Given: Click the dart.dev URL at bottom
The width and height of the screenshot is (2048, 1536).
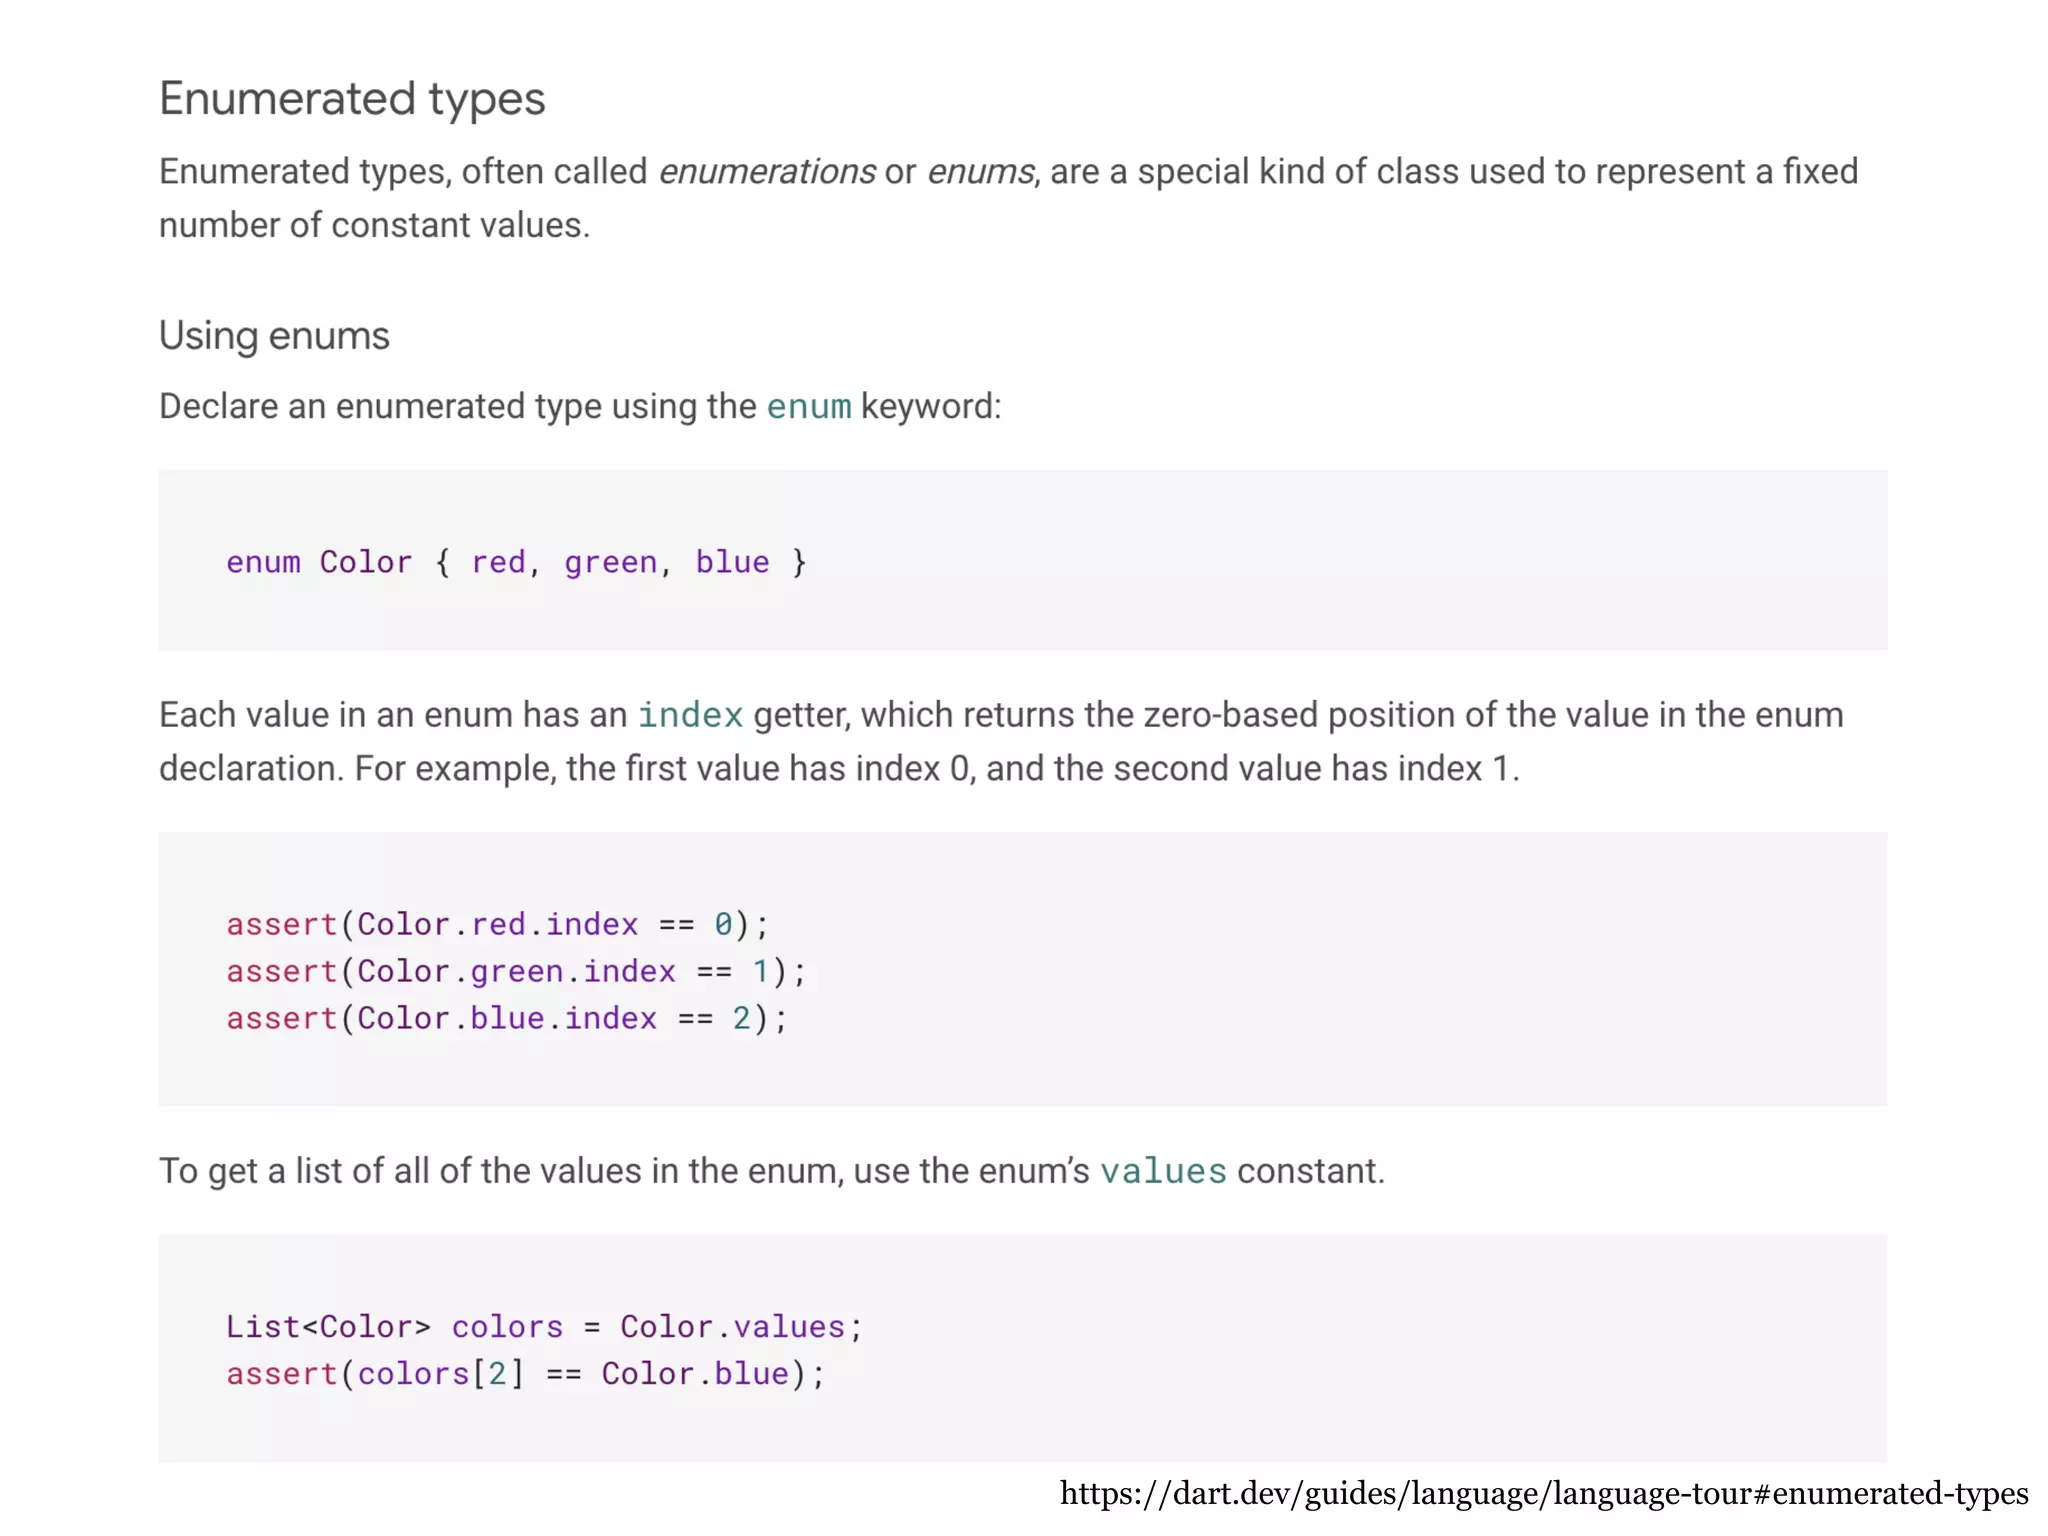Looking at the screenshot, I should click(1543, 1493).
